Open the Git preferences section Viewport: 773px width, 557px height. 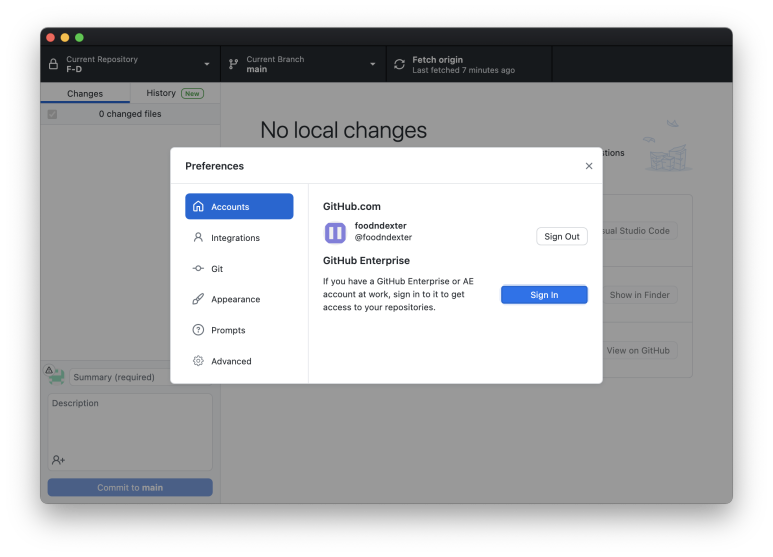[x=239, y=268]
